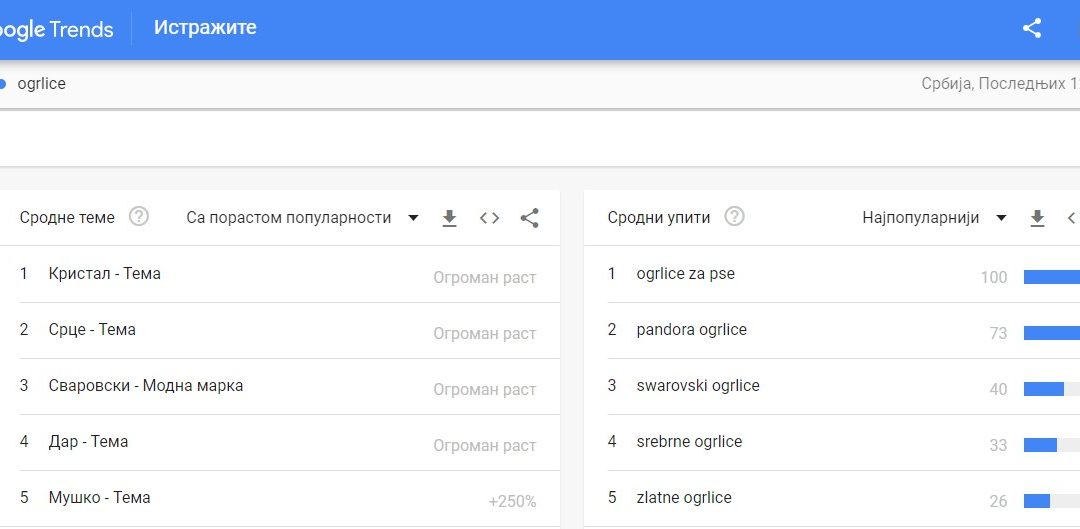Select Сваровски - Модна марка topic
This screenshot has height=529, width=1080.
coord(145,386)
